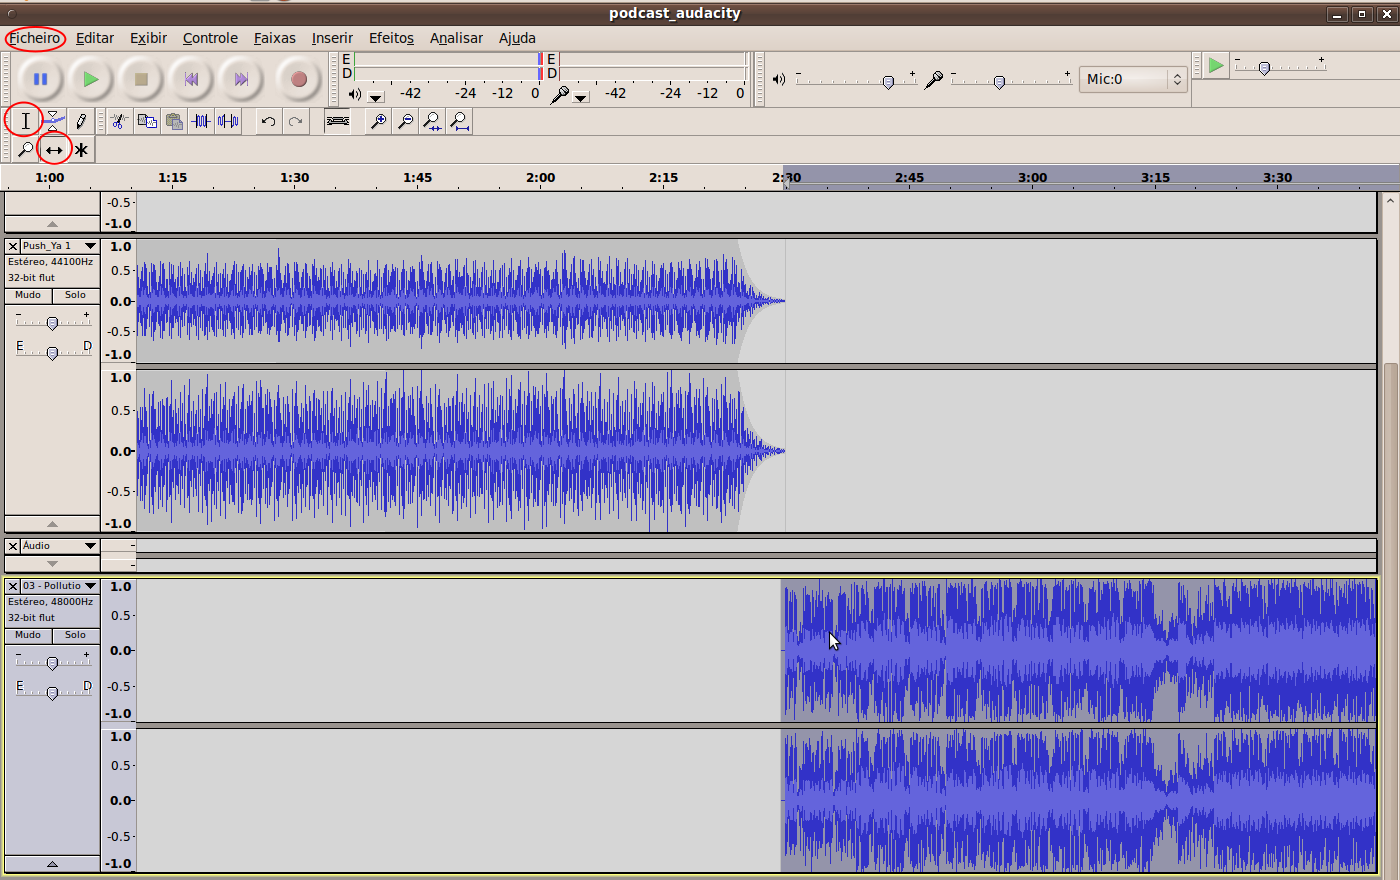
Task: Skip to start of the project
Action: pos(191,79)
